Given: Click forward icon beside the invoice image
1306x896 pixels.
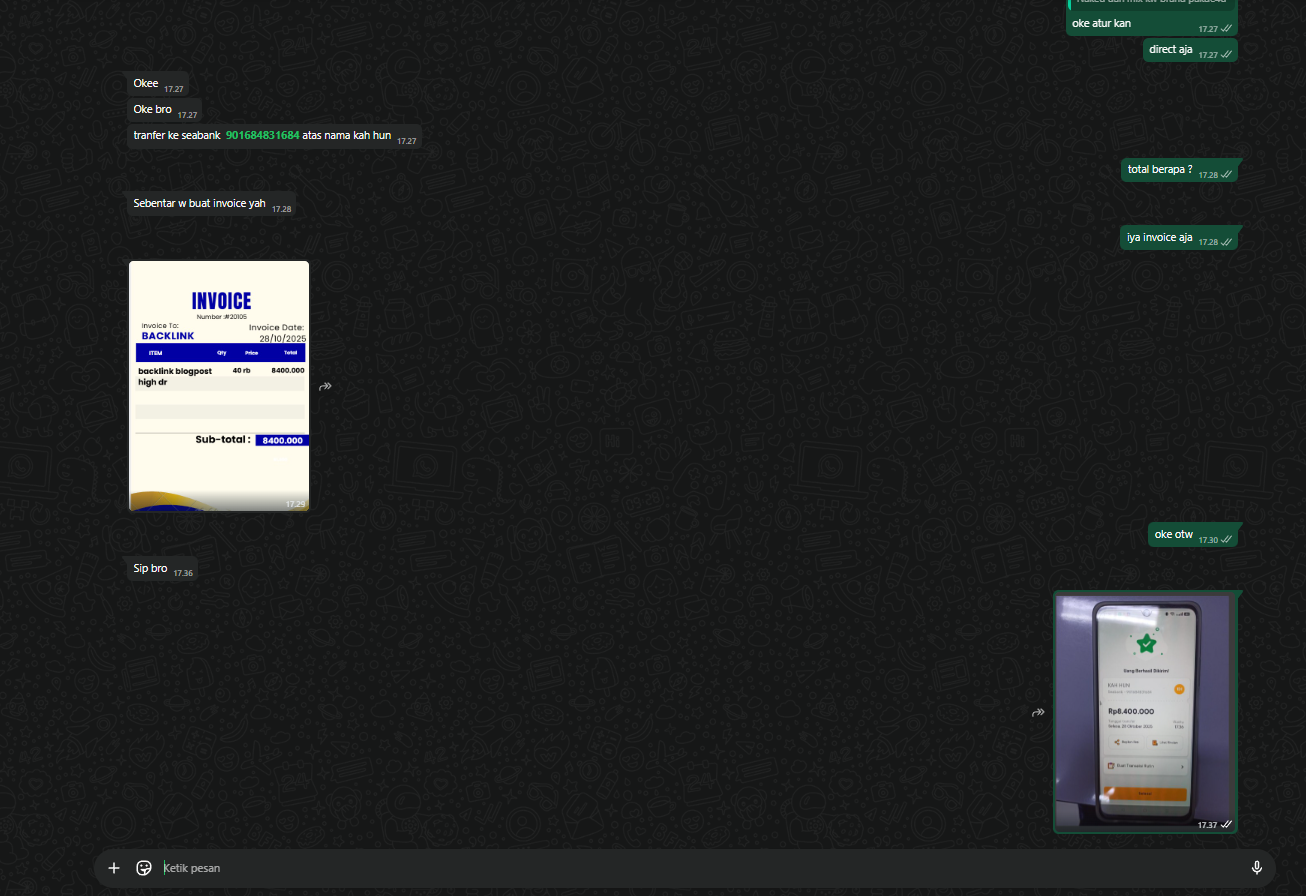Looking at the screenshot, I should tap(325, 386).
